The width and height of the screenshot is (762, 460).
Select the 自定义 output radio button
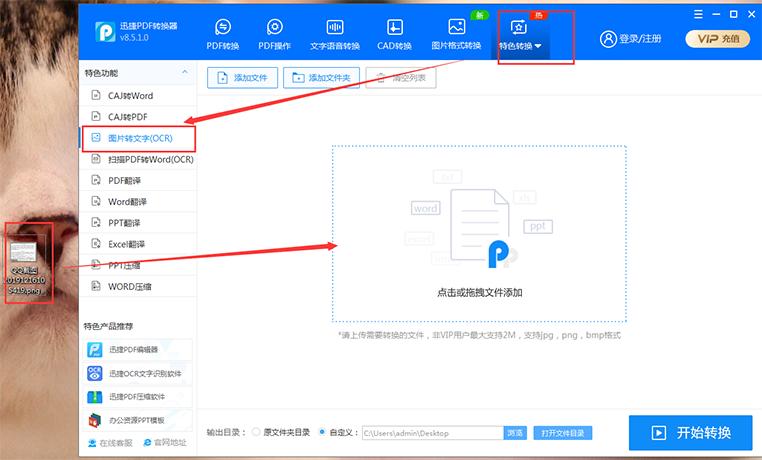322,433
